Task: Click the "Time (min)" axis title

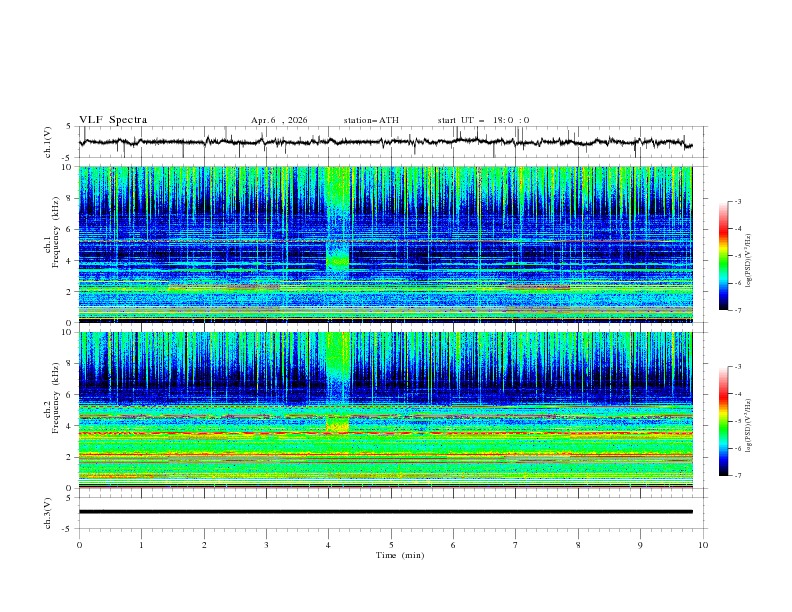Action: 400,555
